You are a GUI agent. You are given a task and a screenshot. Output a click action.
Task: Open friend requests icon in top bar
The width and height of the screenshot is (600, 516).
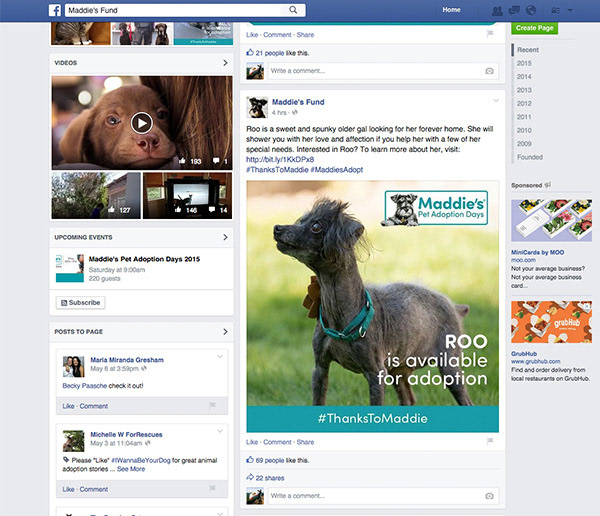pos(497,11)
